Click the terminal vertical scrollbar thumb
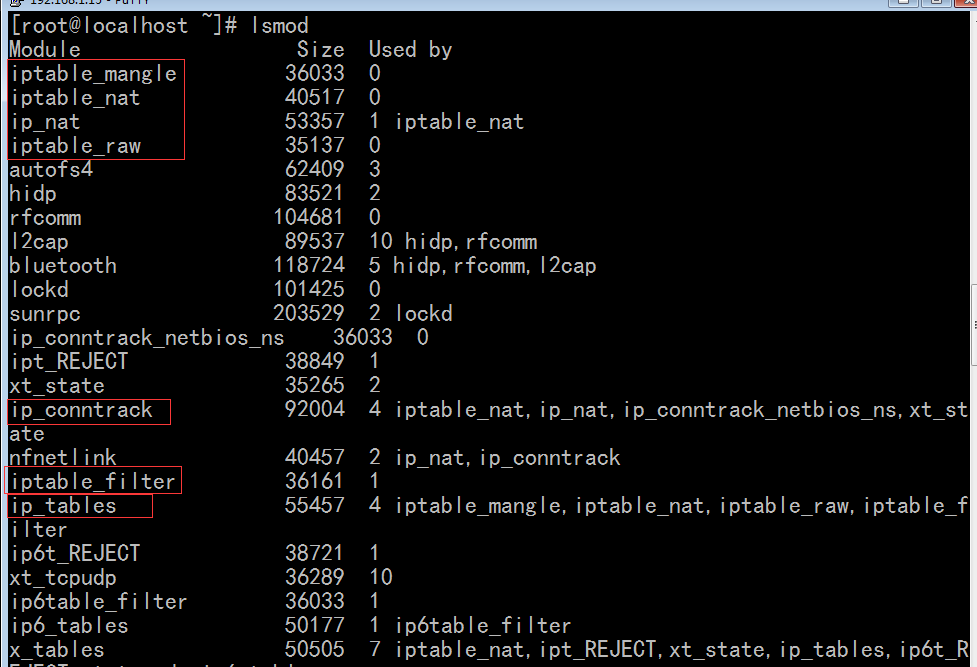This screenshot has height=667, width=977. point(974,324)
